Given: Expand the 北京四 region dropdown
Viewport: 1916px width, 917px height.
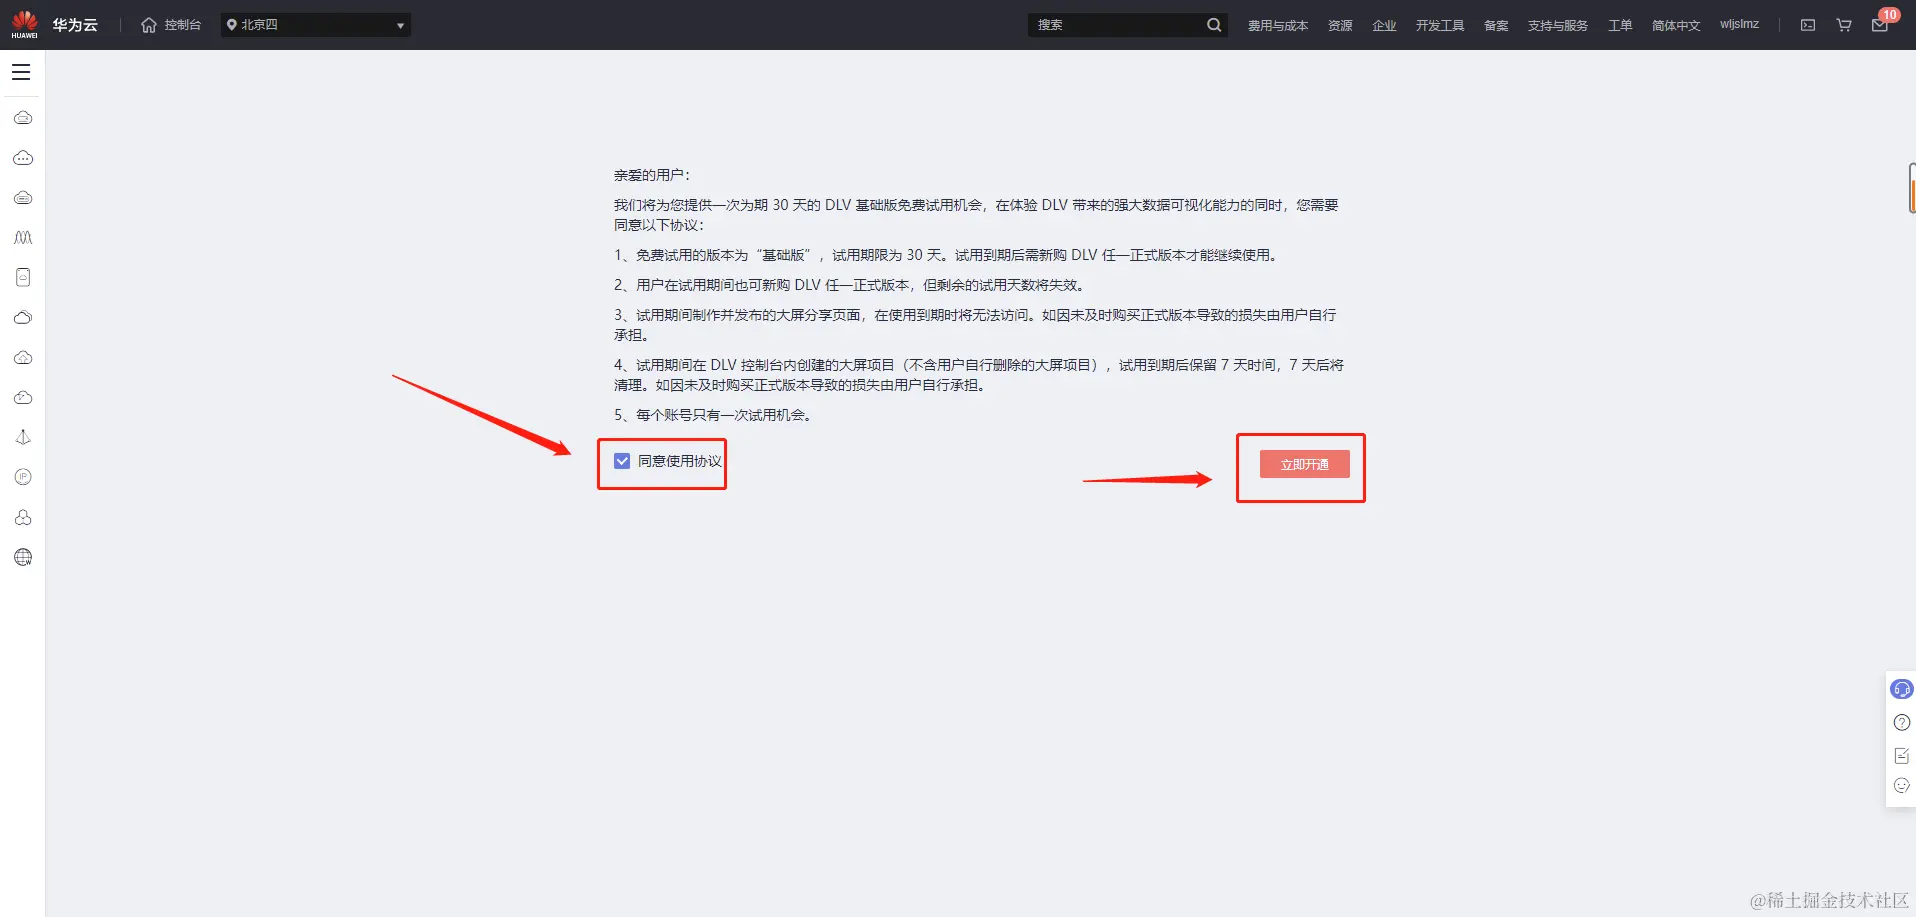Looking at the screenshot, I should pyautogui.click(x=316, y=25).
